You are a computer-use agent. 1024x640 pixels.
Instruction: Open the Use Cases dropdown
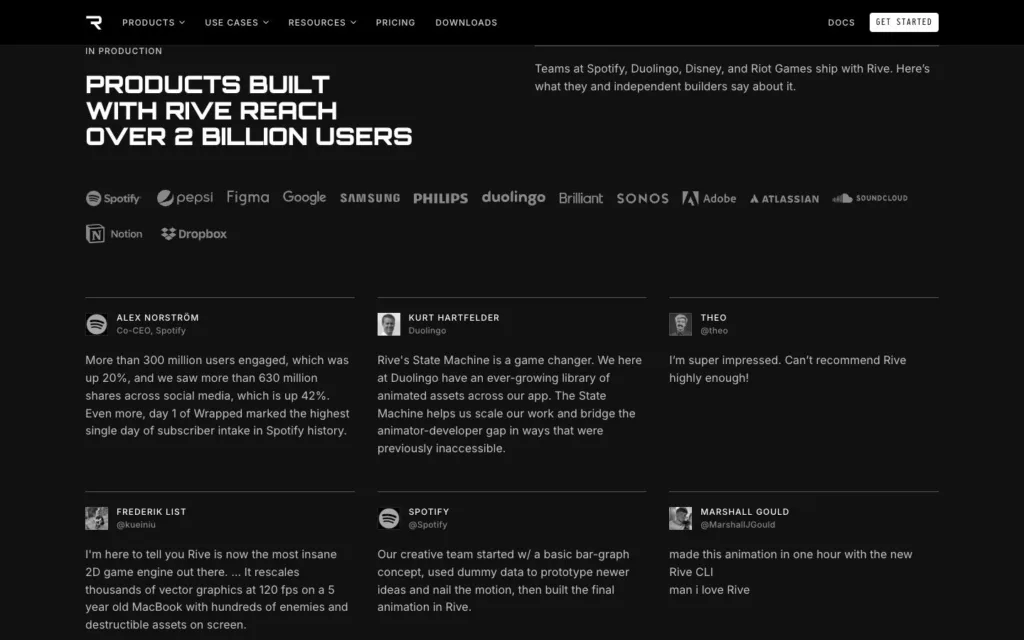(x=236, y=22)
